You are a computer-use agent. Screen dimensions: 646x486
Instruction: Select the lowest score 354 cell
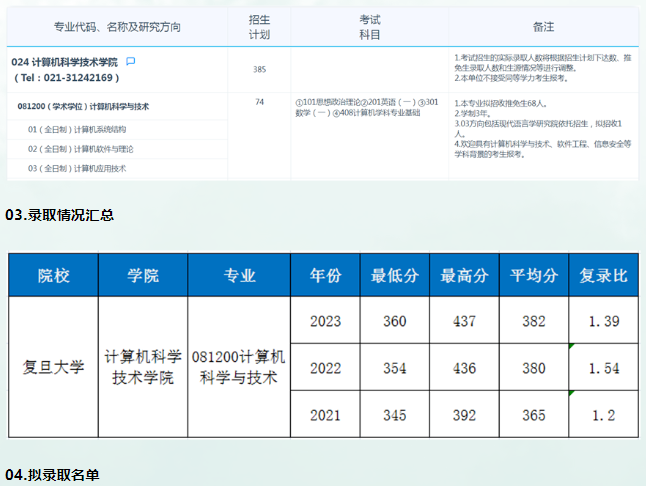(x=395, y=367)
